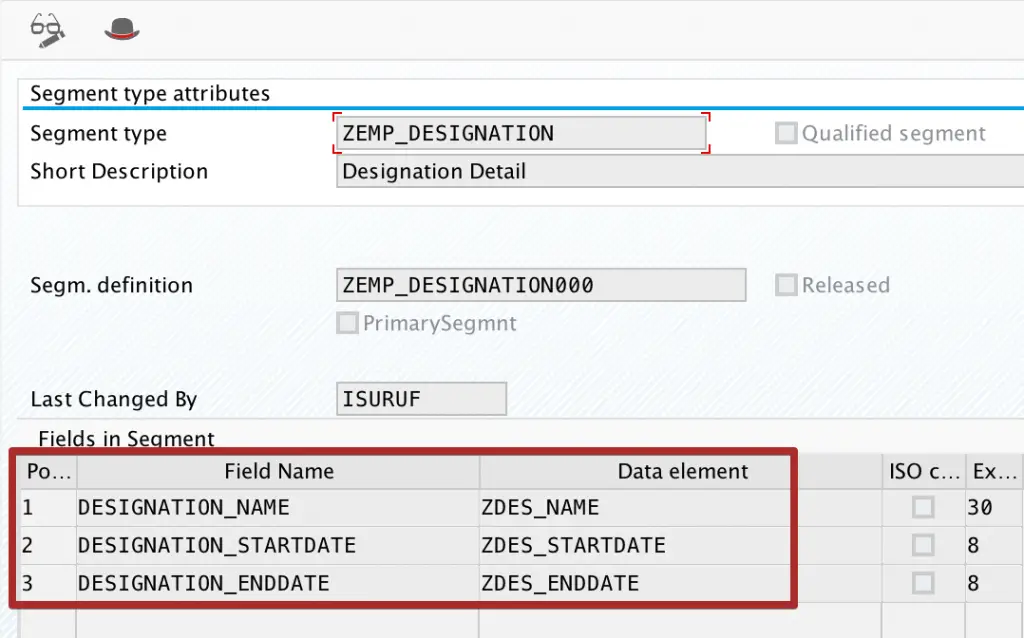1024x638 pixels.
Task: Toggle the PrimarySegmnt checkbox
Action: pyautogui.click(x=347, y=323)
